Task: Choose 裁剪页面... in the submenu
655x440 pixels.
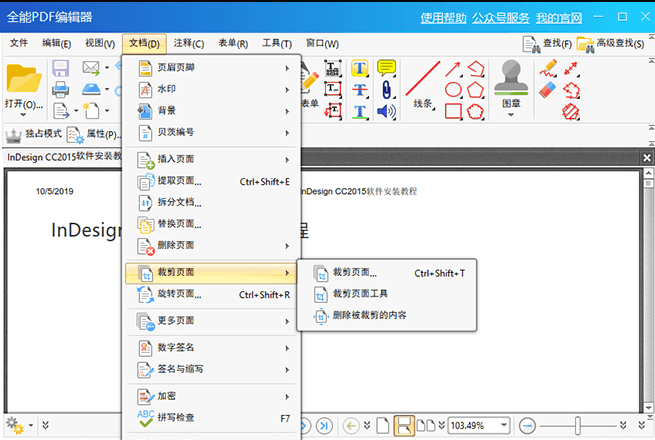Action: [387, 273]
